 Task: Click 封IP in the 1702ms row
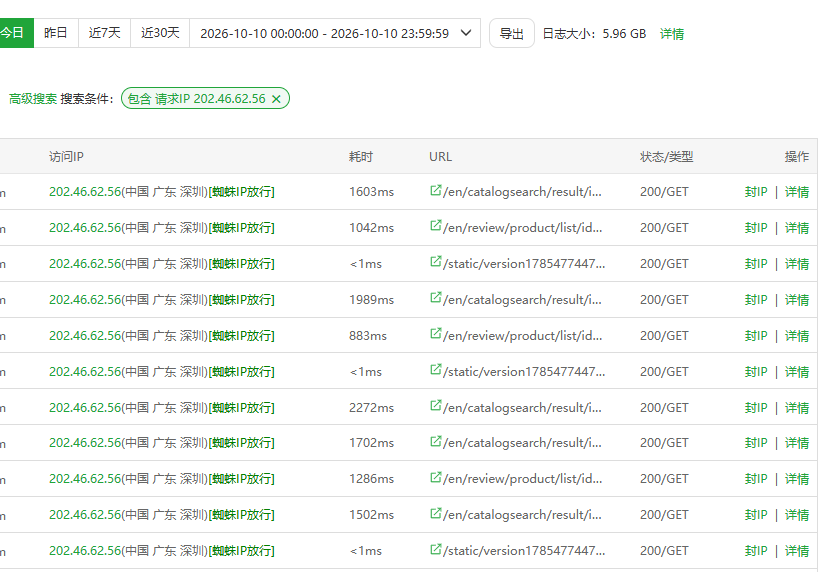coord(756,443)
